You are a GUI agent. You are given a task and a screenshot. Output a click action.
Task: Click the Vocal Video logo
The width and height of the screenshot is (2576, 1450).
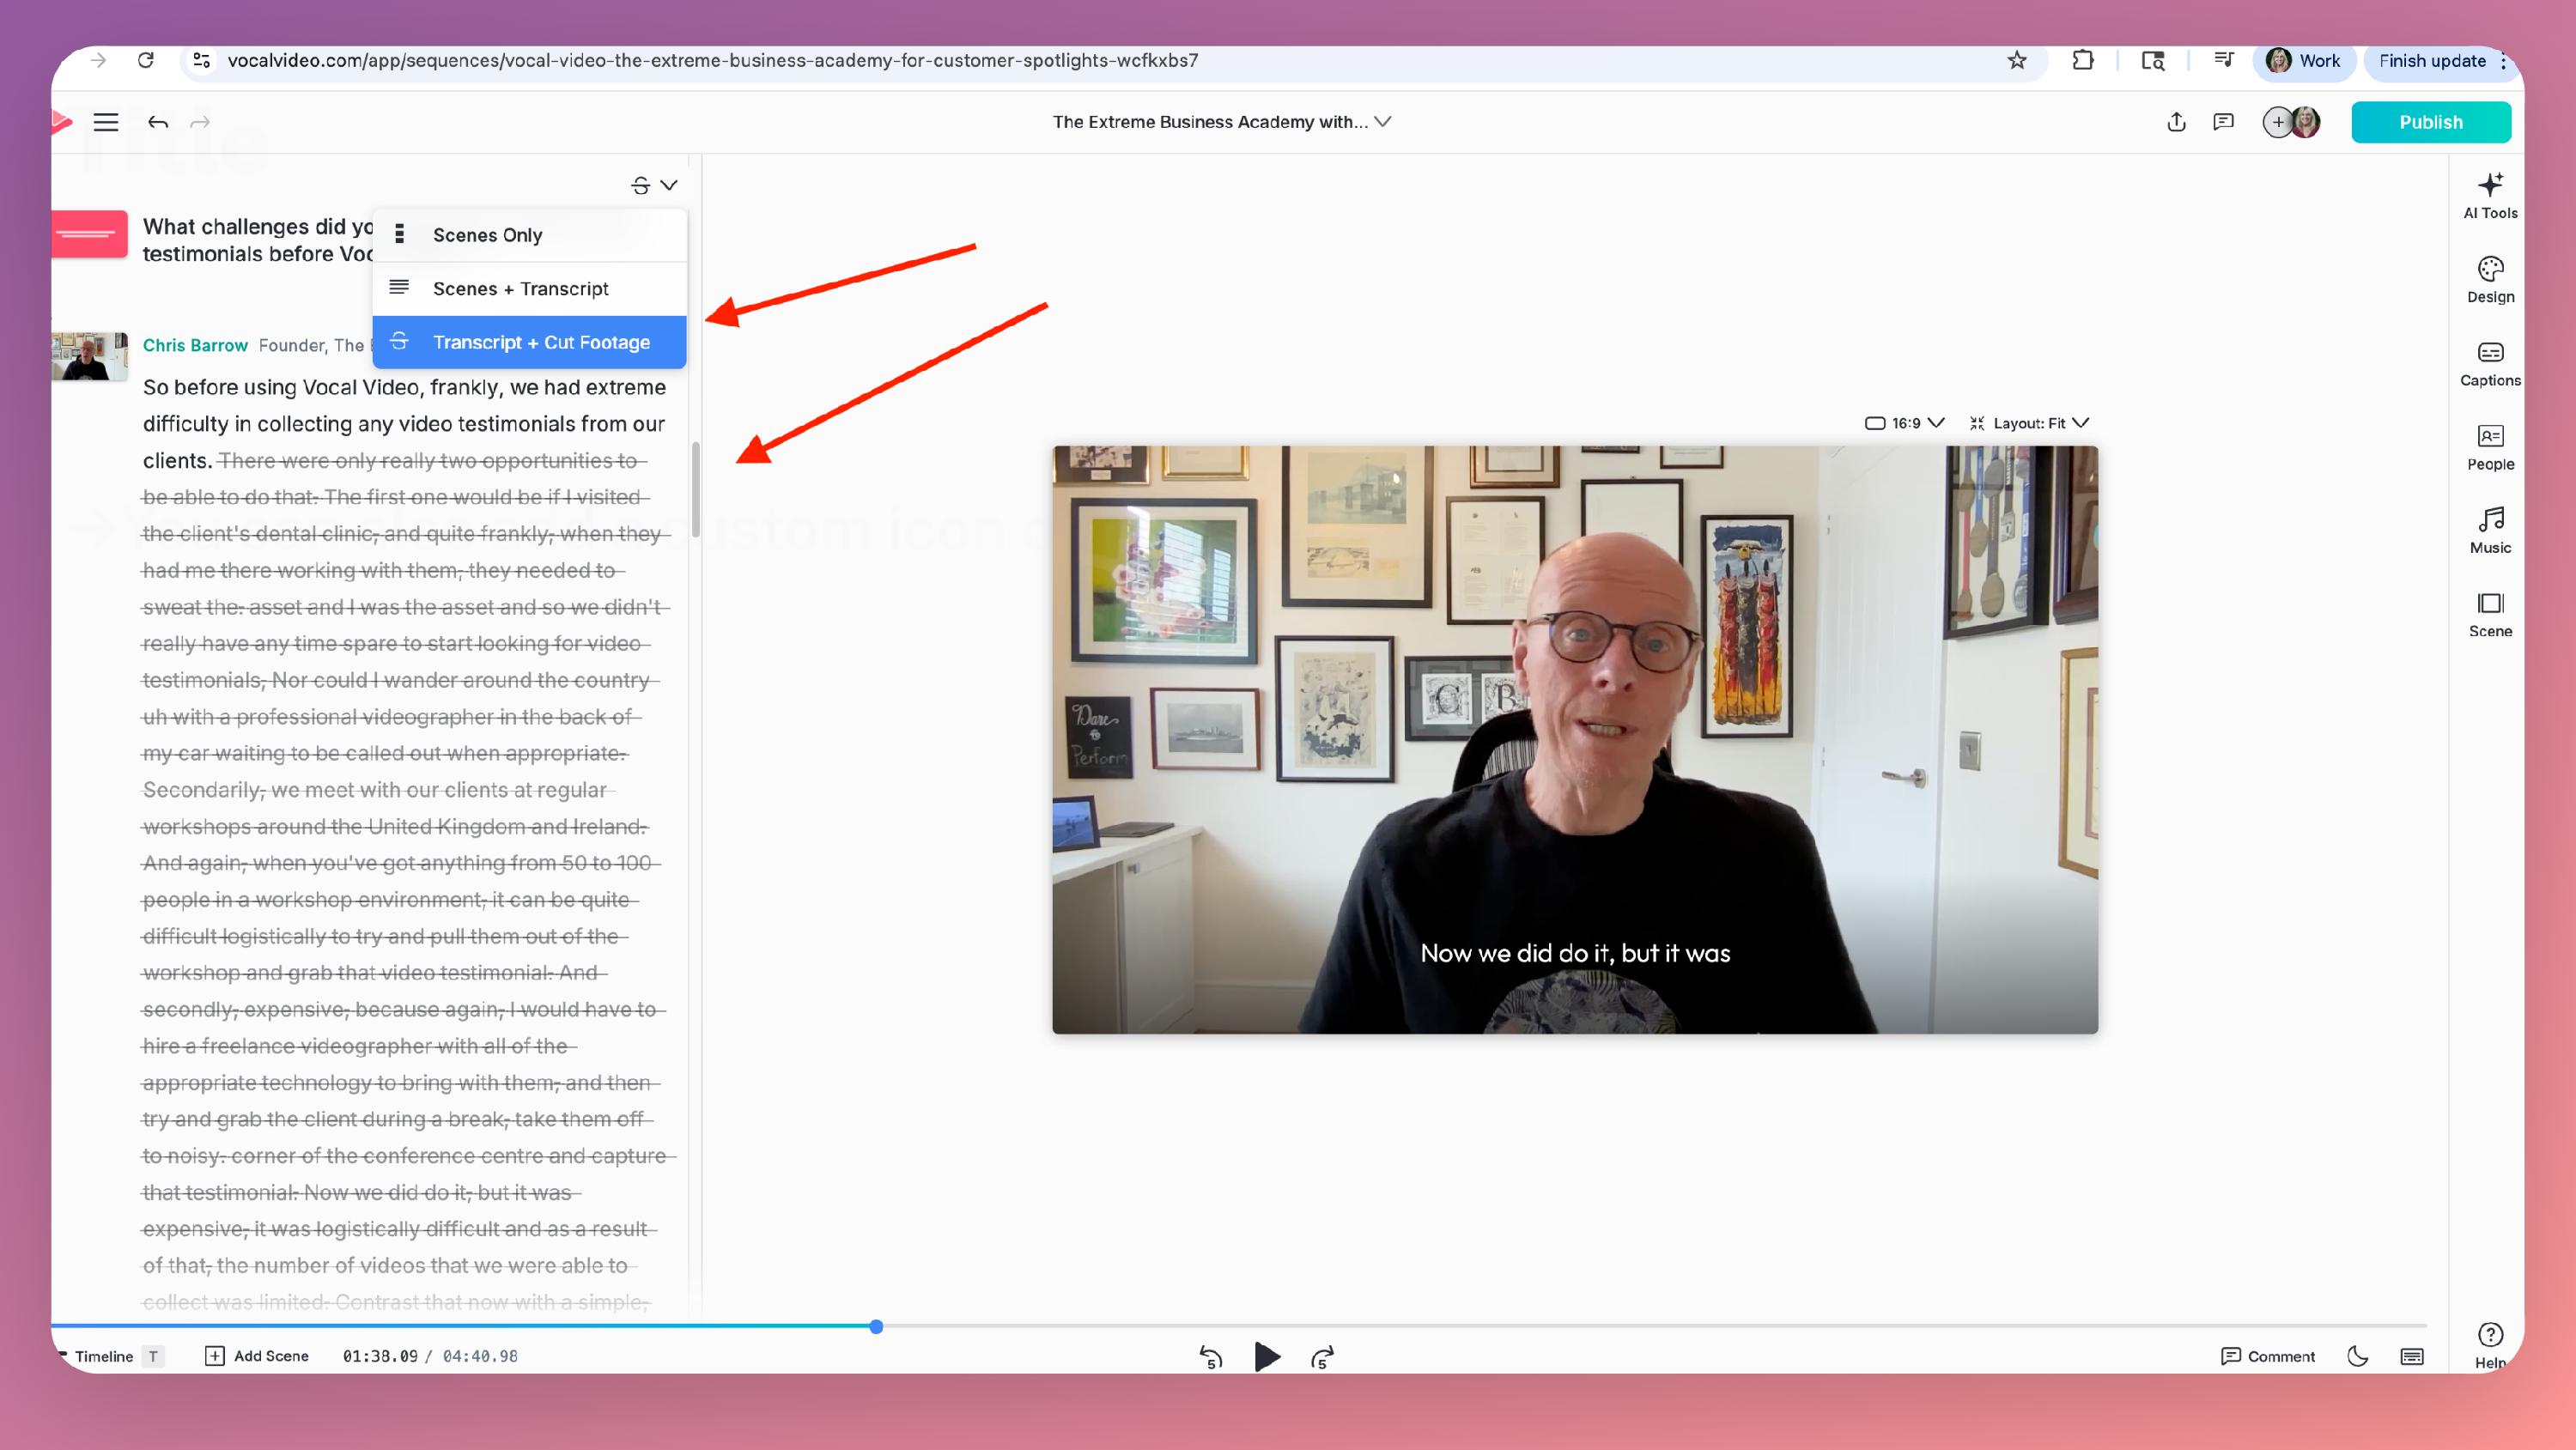(61, 122)
